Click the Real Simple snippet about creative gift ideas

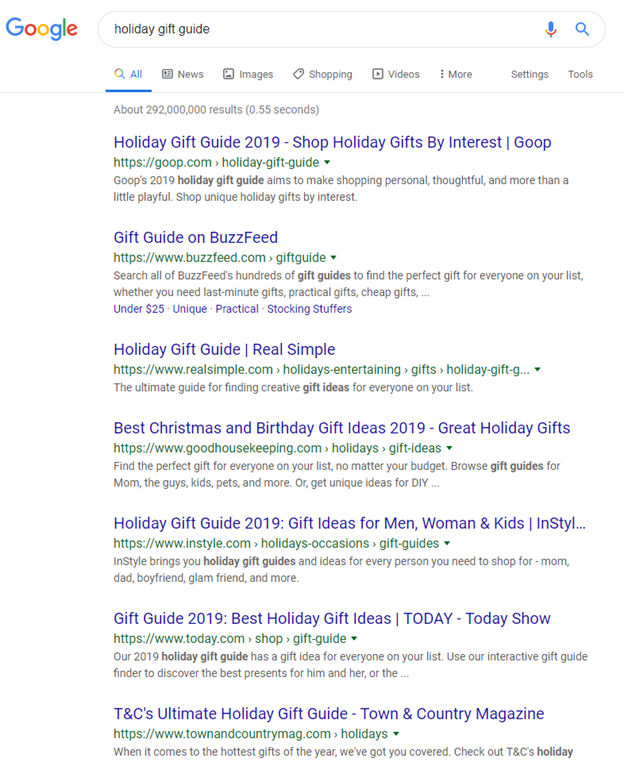coord(293,387)
